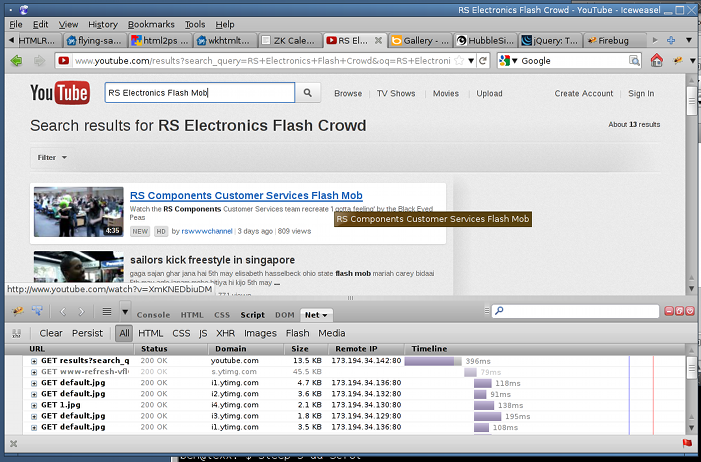
Task: Click the Firebug break-on-XHR icon beside Clear
Action: click(17, 333)
